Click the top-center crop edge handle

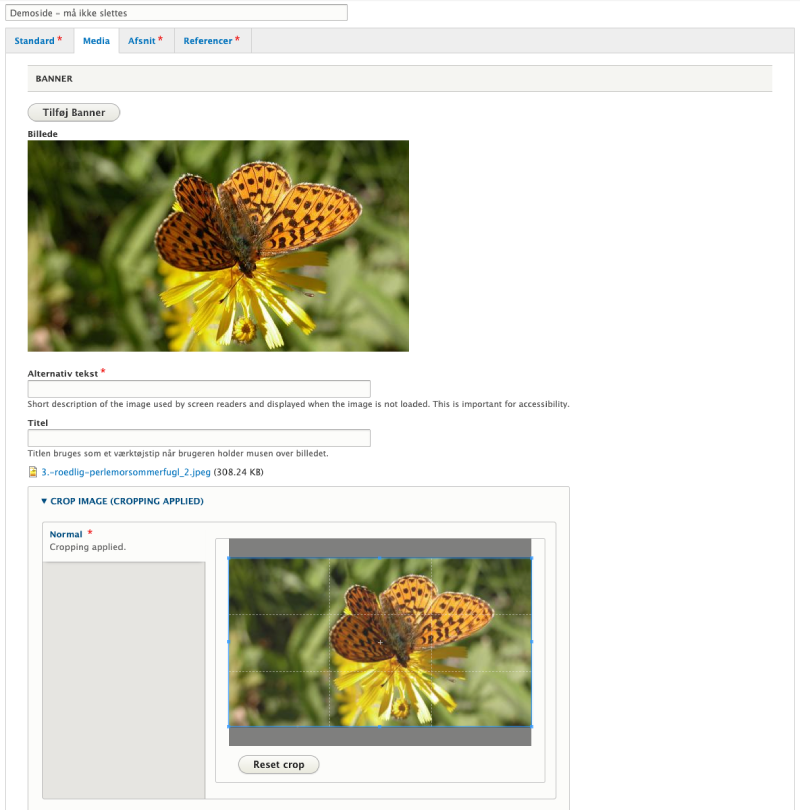(380, 558)
